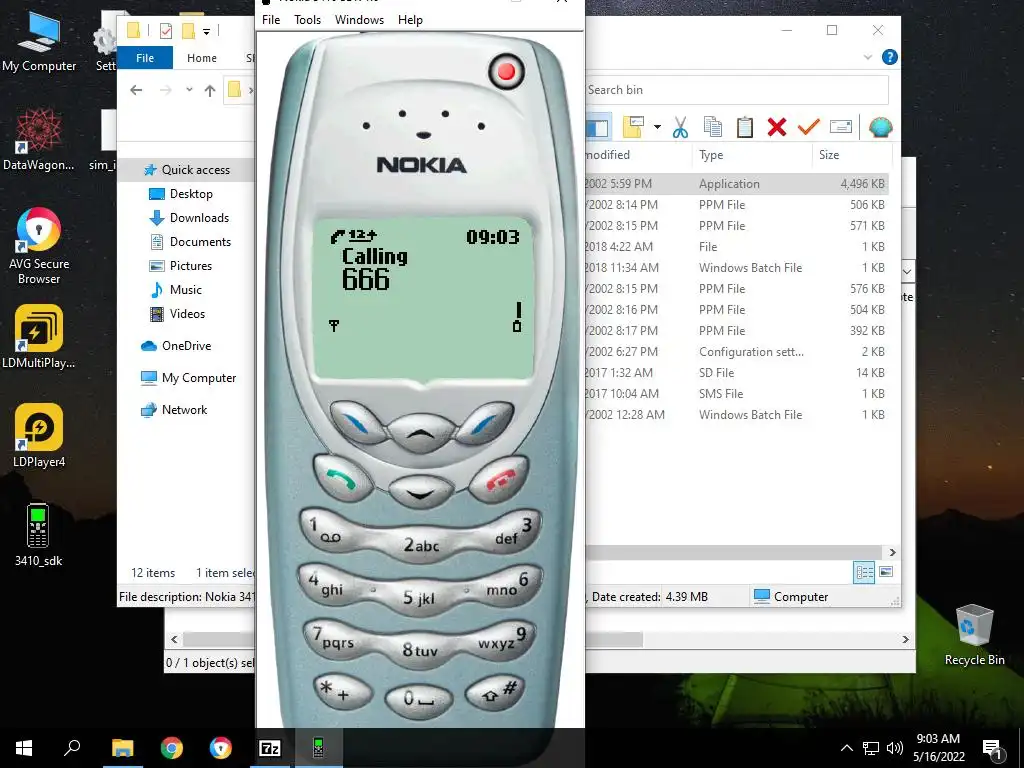Tap the 3def key
Viewport: 1024px width, 768px height.
click(514, 532)
